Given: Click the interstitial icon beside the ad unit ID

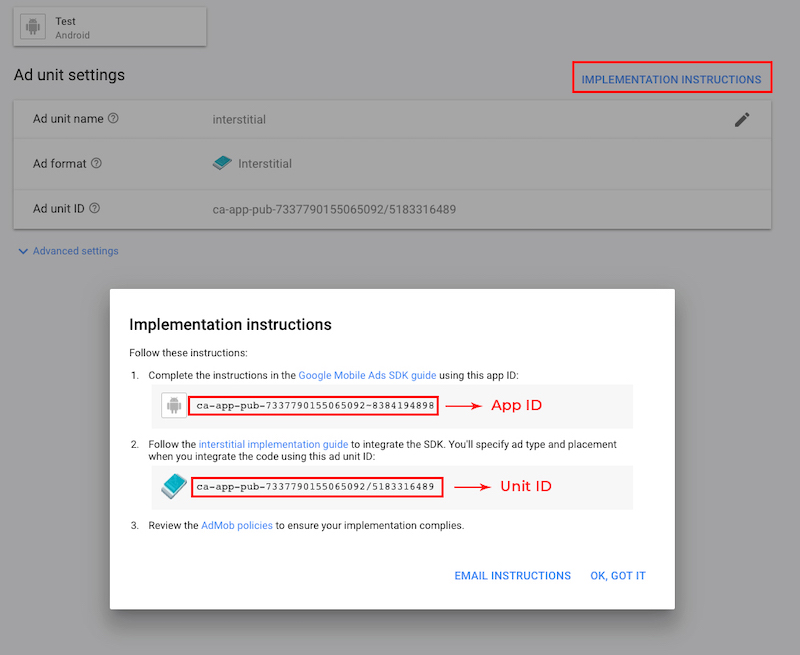Looking at the screenshot, I should point(174,486).
